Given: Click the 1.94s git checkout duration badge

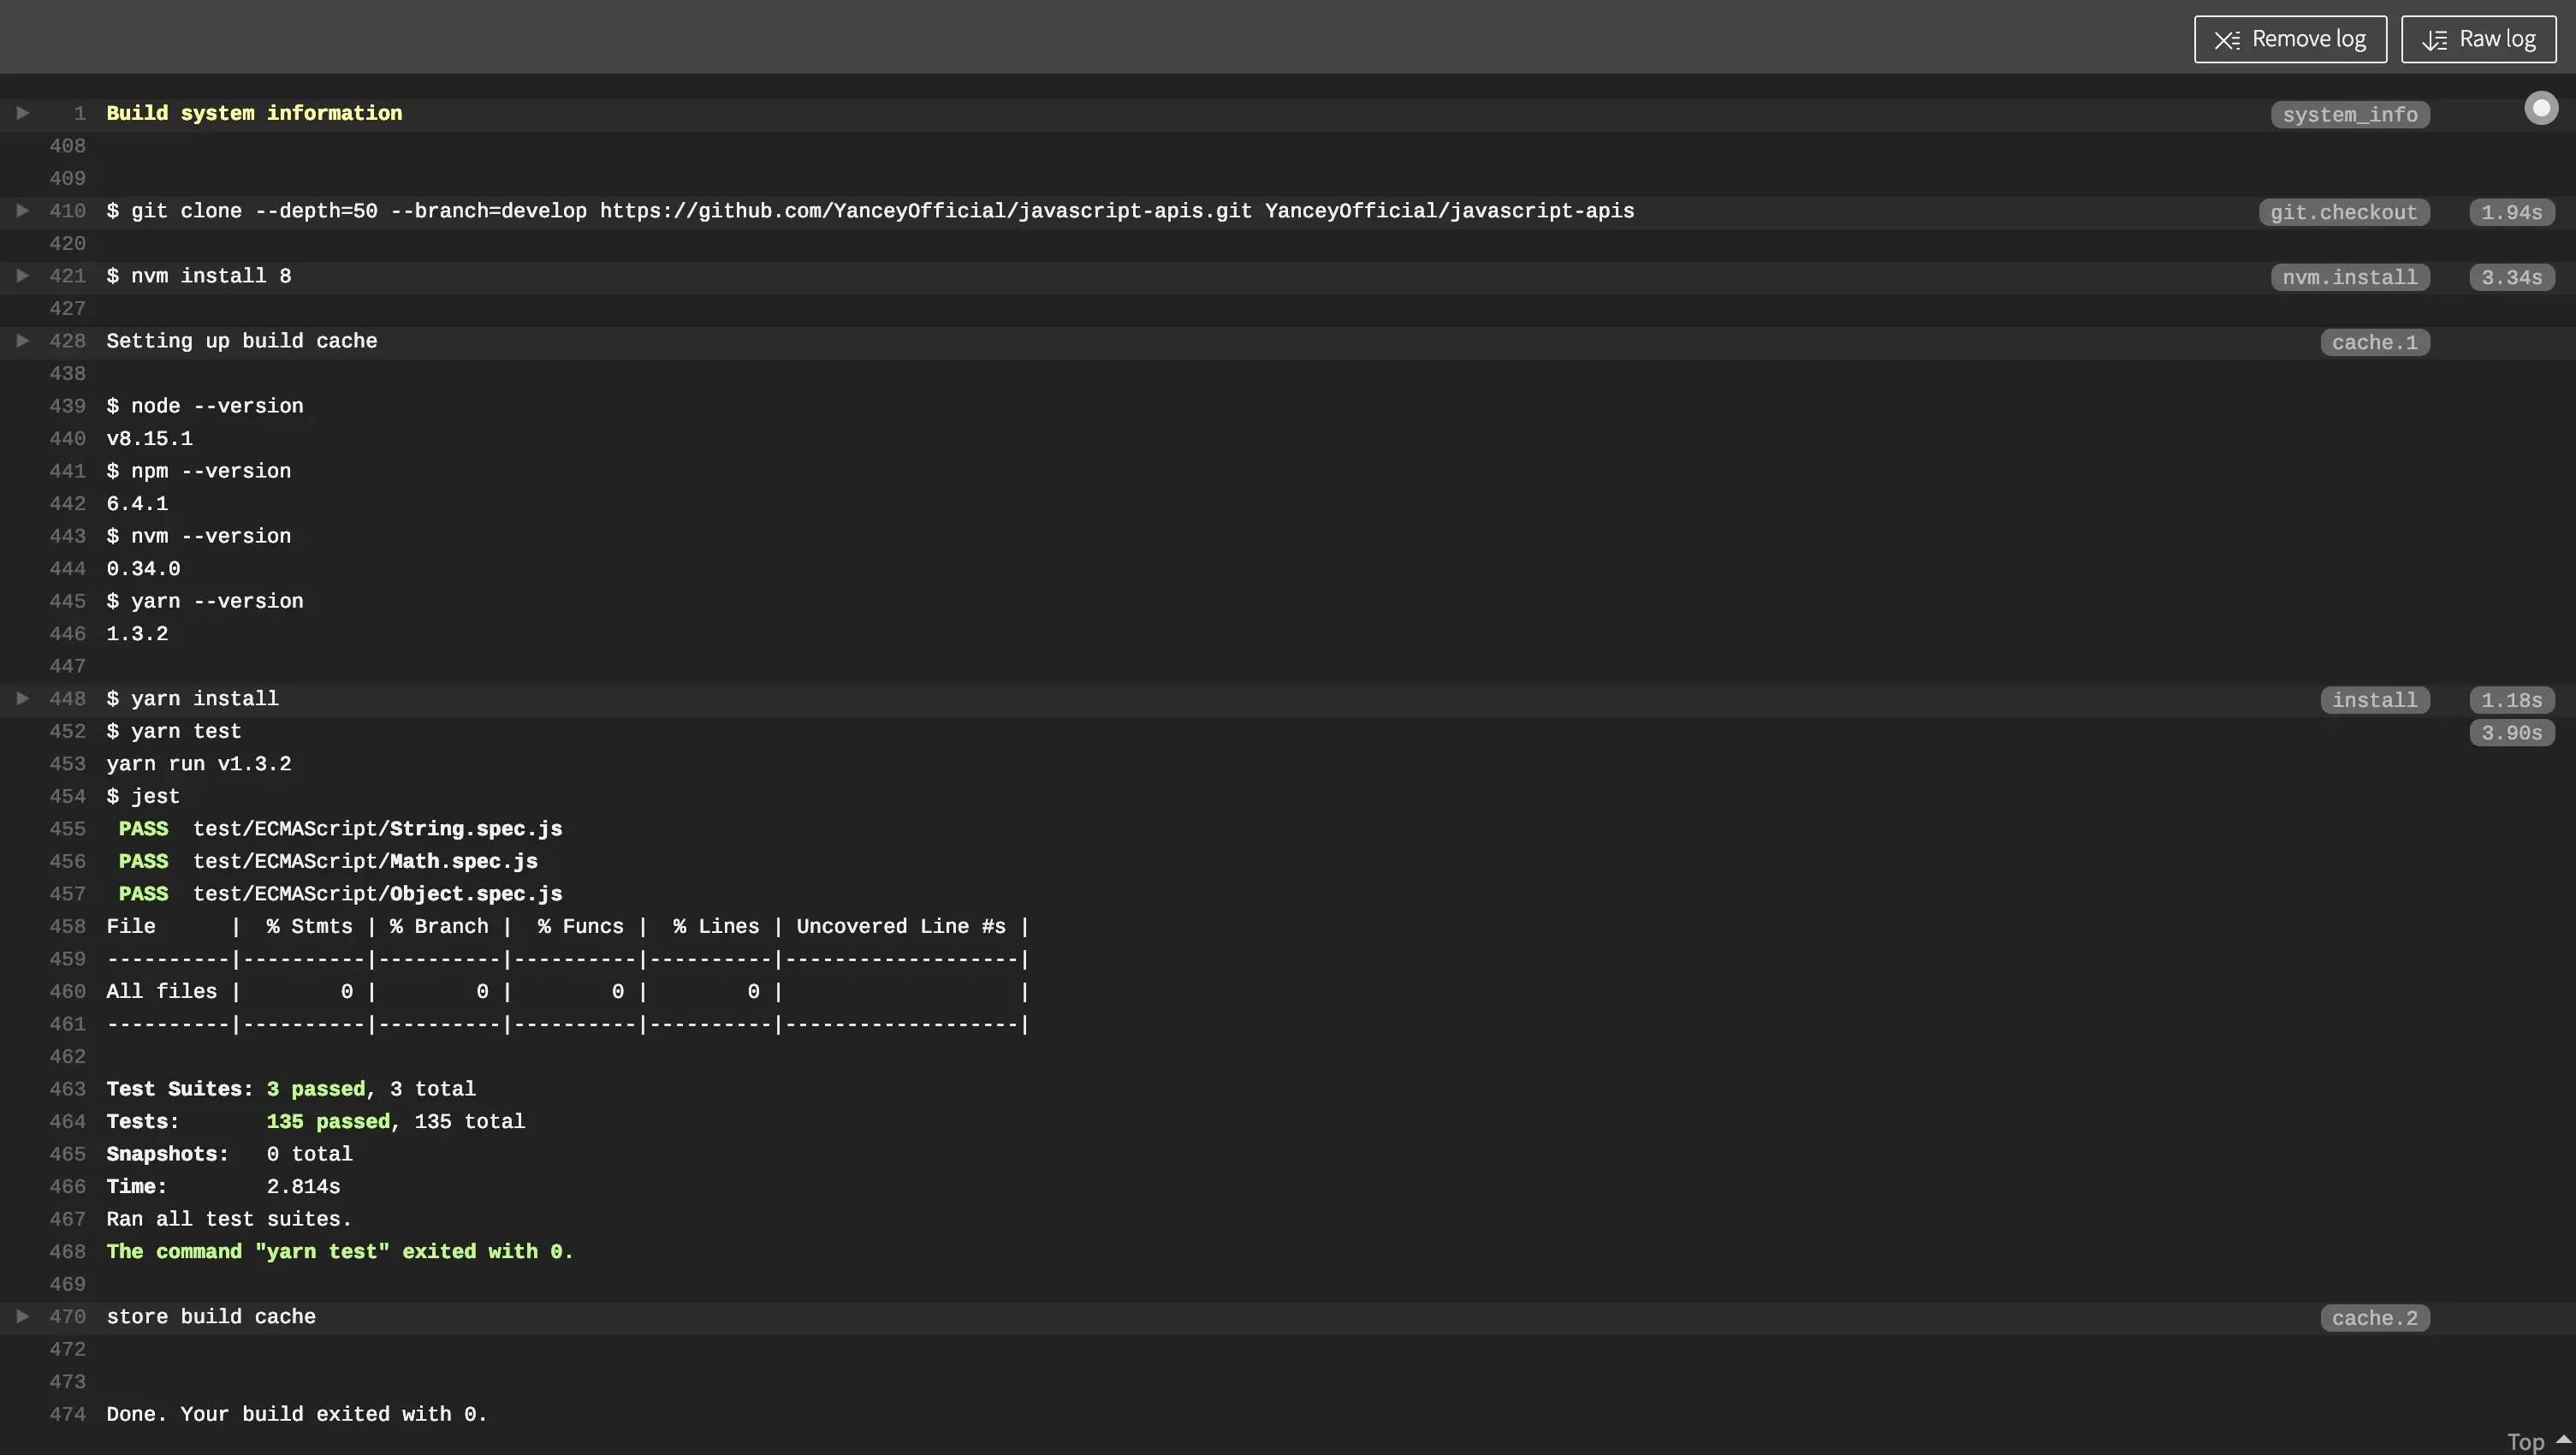Looking at the screenshot, I should tap(2511, 212).
